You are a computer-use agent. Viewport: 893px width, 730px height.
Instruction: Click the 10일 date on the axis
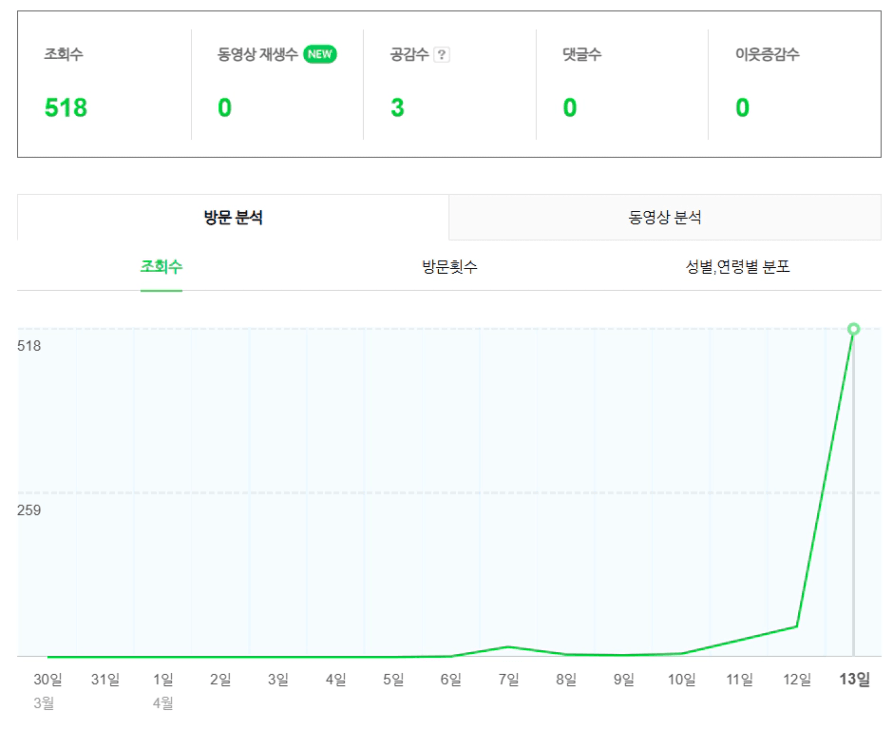[x=682, y=680]
